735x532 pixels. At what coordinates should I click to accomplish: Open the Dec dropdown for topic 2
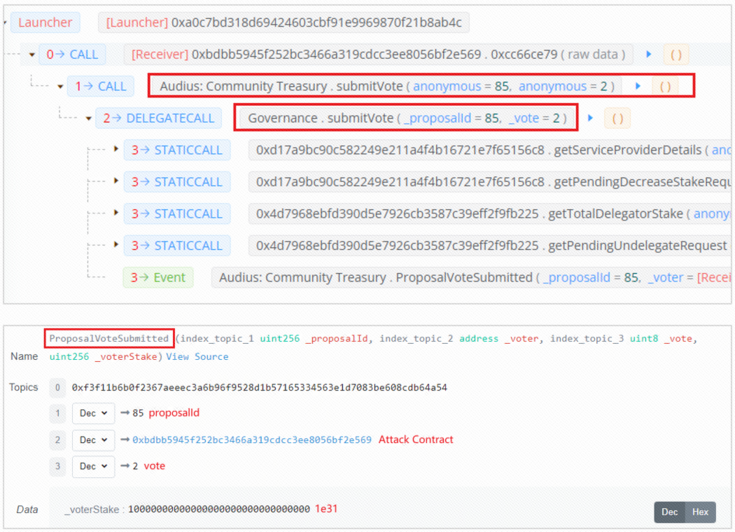tap(93, 440)
